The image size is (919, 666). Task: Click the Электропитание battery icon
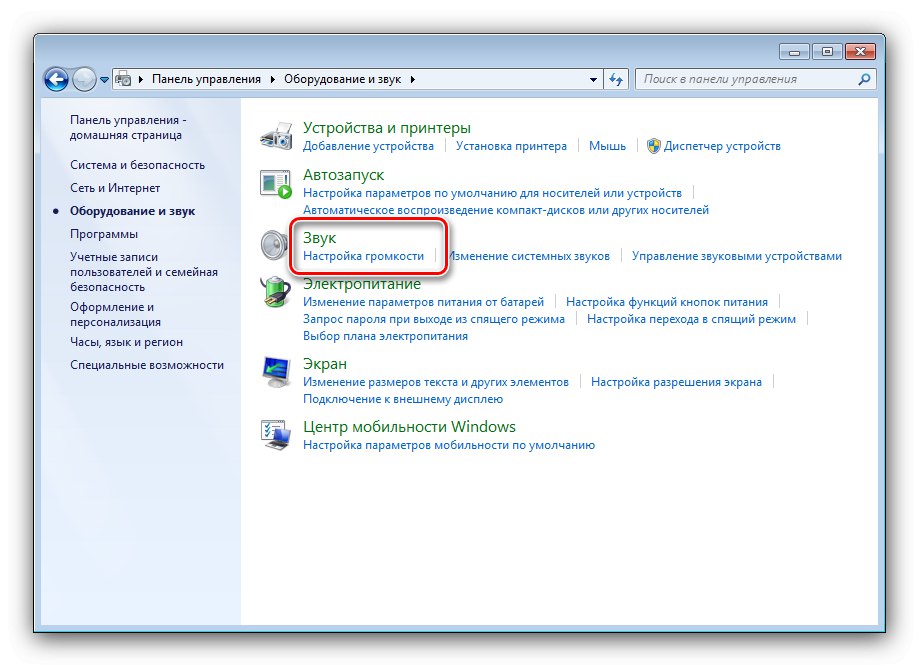pos(275,292)
